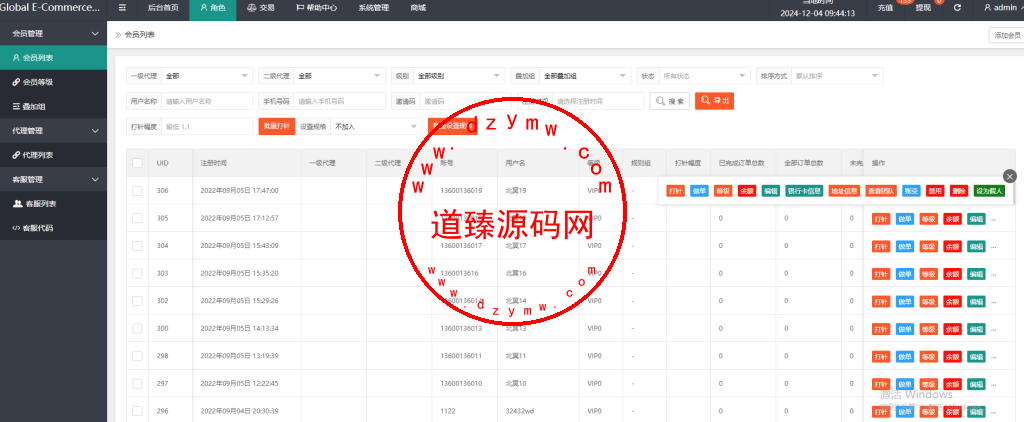Open the 设置规格 dropdown showing 不加入
The height and width of the screenshot is (422, 1024).
[x=377, y=127]
